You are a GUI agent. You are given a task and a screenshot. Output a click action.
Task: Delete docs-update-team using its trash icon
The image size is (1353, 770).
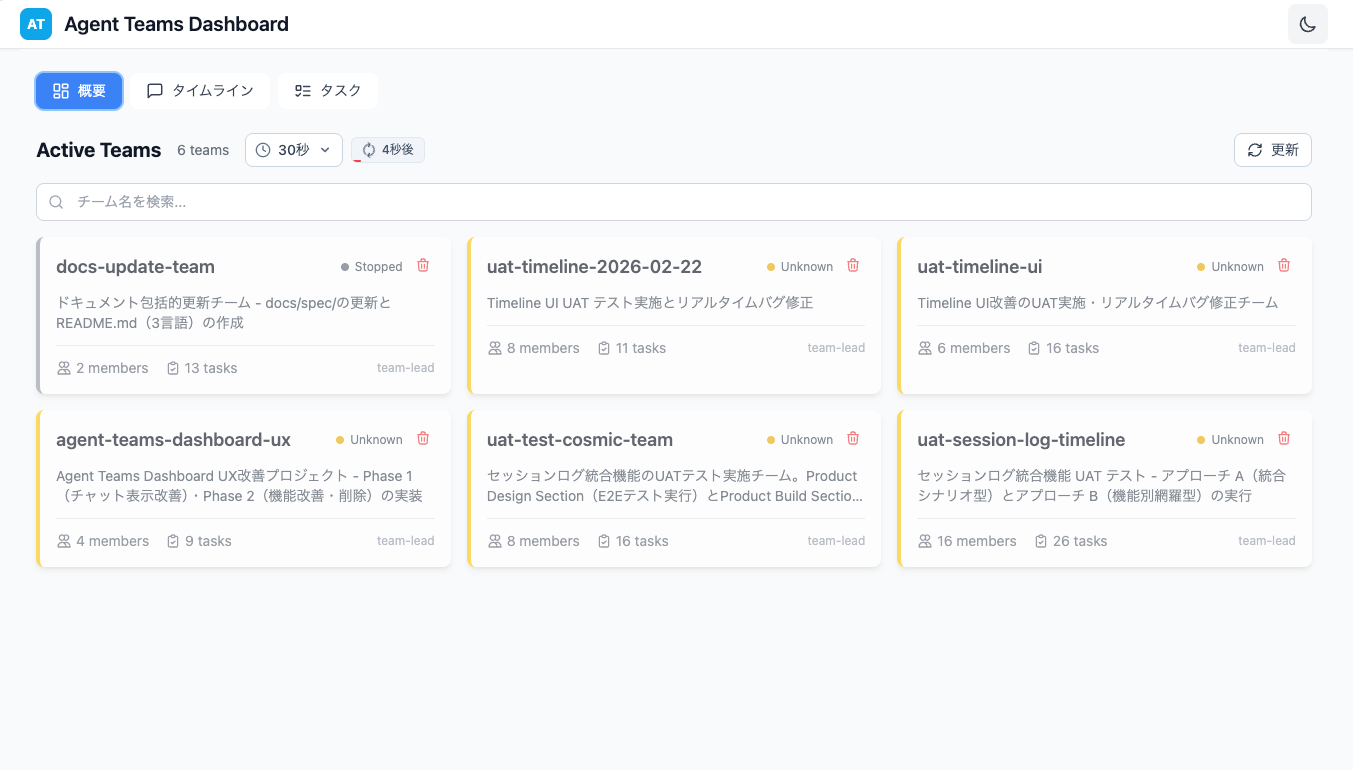(x=422, y=265)
